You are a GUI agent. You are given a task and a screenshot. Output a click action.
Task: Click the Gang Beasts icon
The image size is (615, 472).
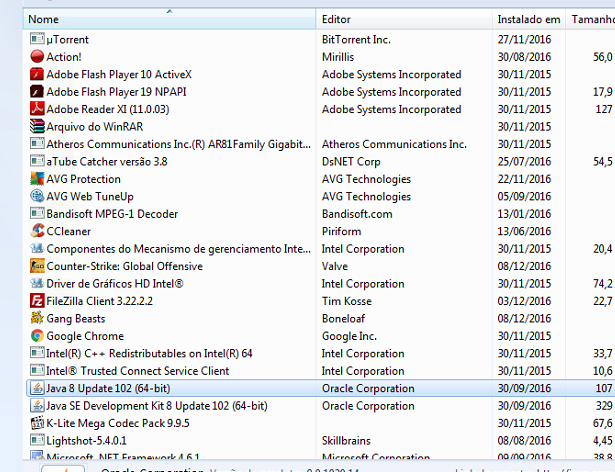(x=37, y=318)
